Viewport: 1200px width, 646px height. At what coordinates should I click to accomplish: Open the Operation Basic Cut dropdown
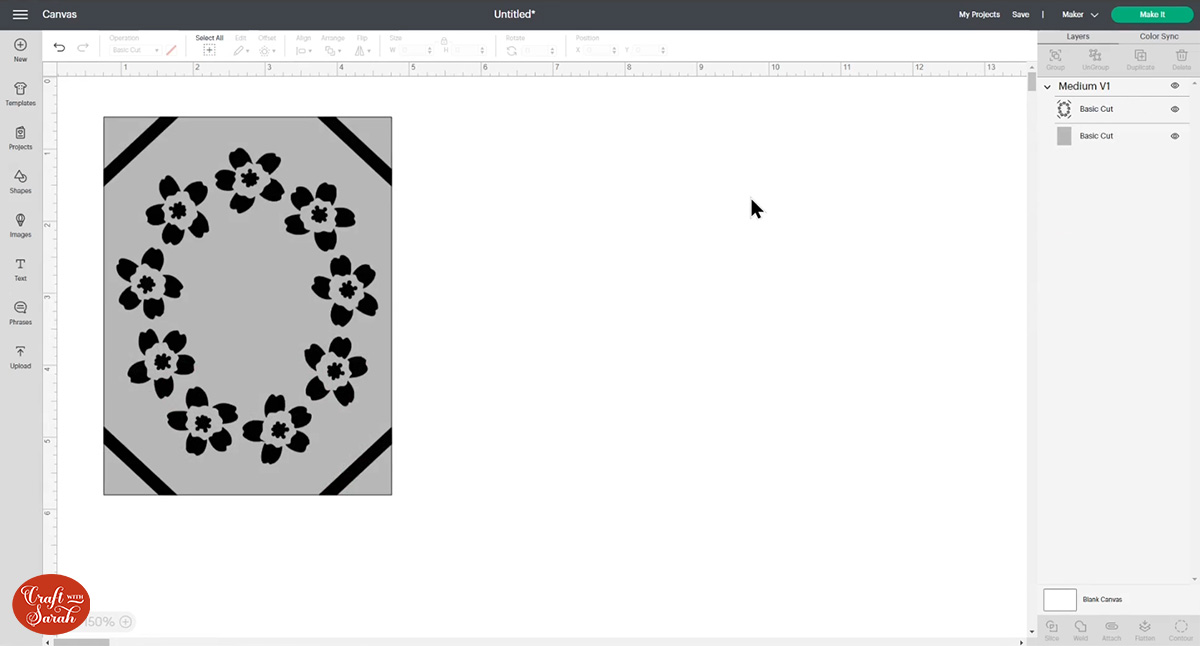[x=134, y=50]
